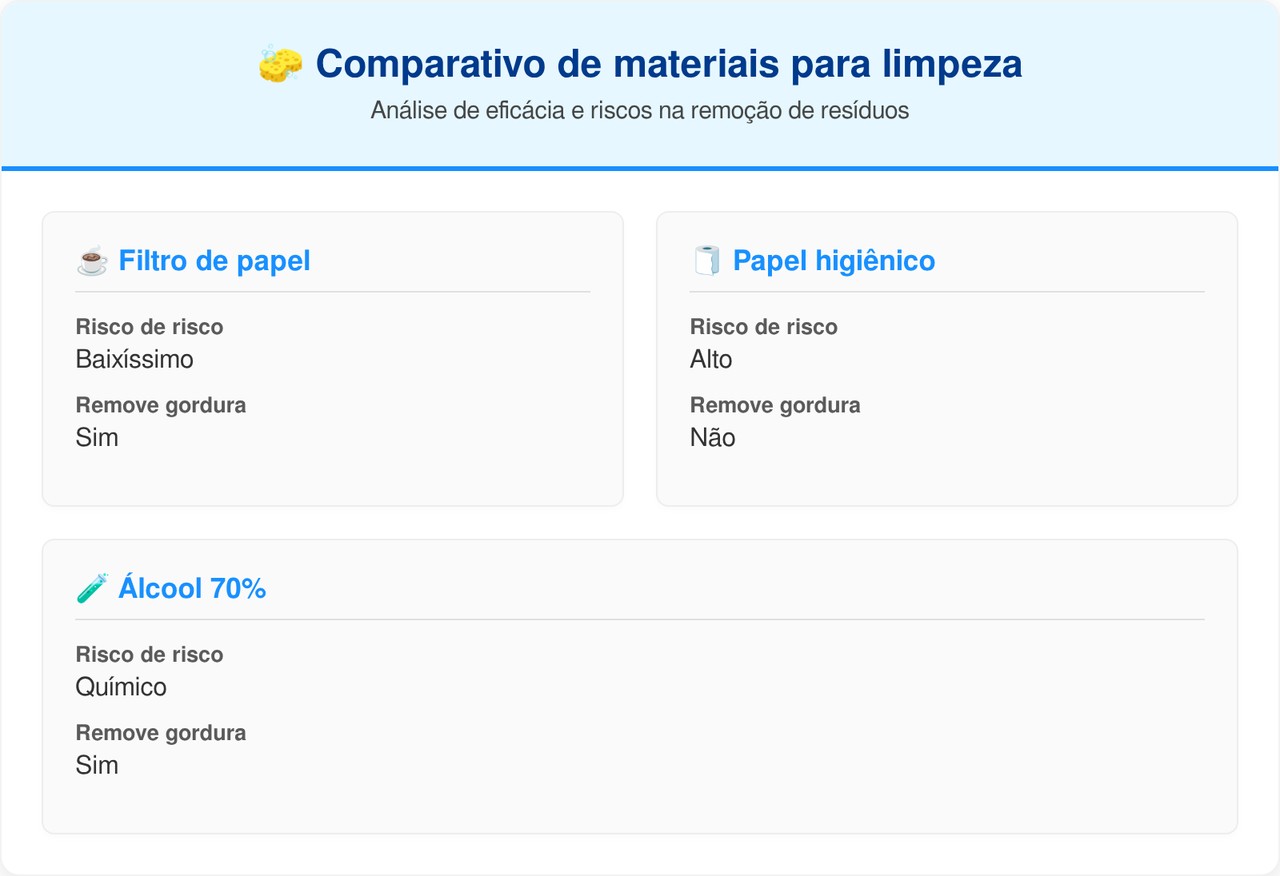This screenshot has height=876, width=1280.
Task: Select the Álcool 70% heading
Action: click(192, 588)
